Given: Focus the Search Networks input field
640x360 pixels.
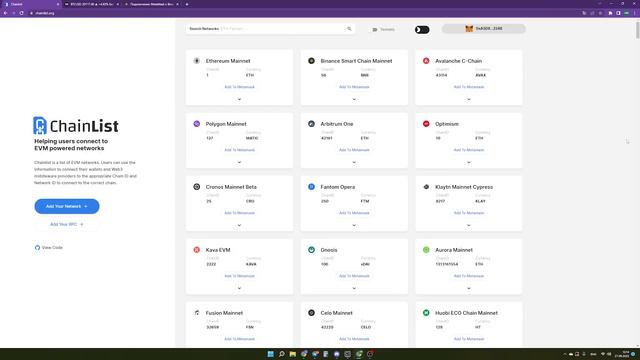Looking at the screenshot, I should tap(269, 29).
